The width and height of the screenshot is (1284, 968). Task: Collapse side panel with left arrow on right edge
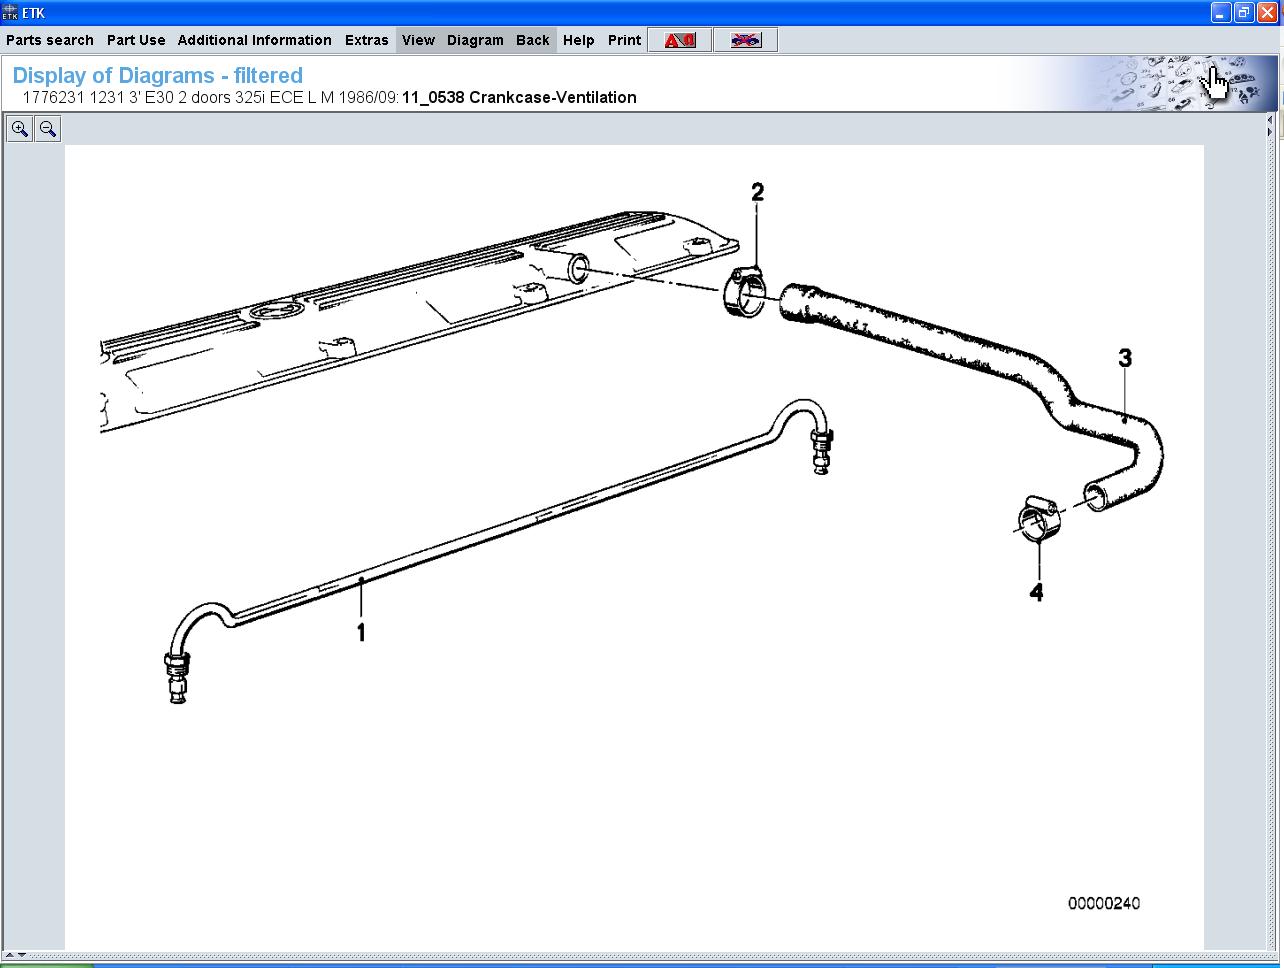(x=1270, y=120)
